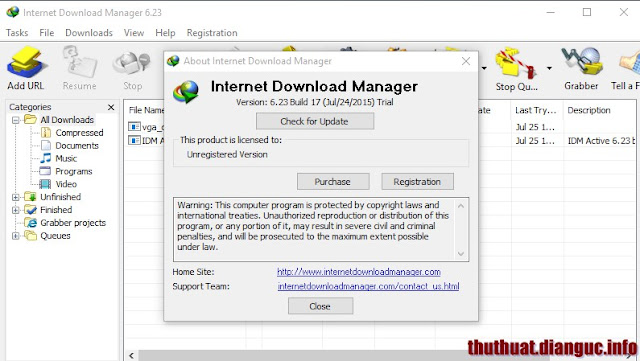Sort by the Last Try column header
640x361 pixels.
536,110
